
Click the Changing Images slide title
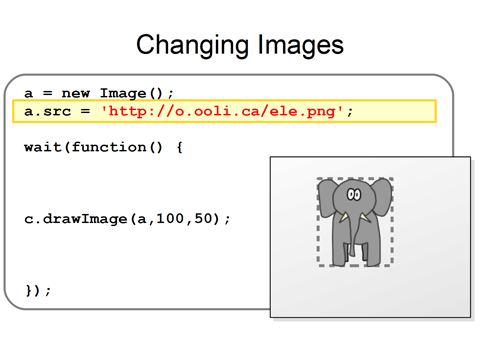[x=240, y=45]
